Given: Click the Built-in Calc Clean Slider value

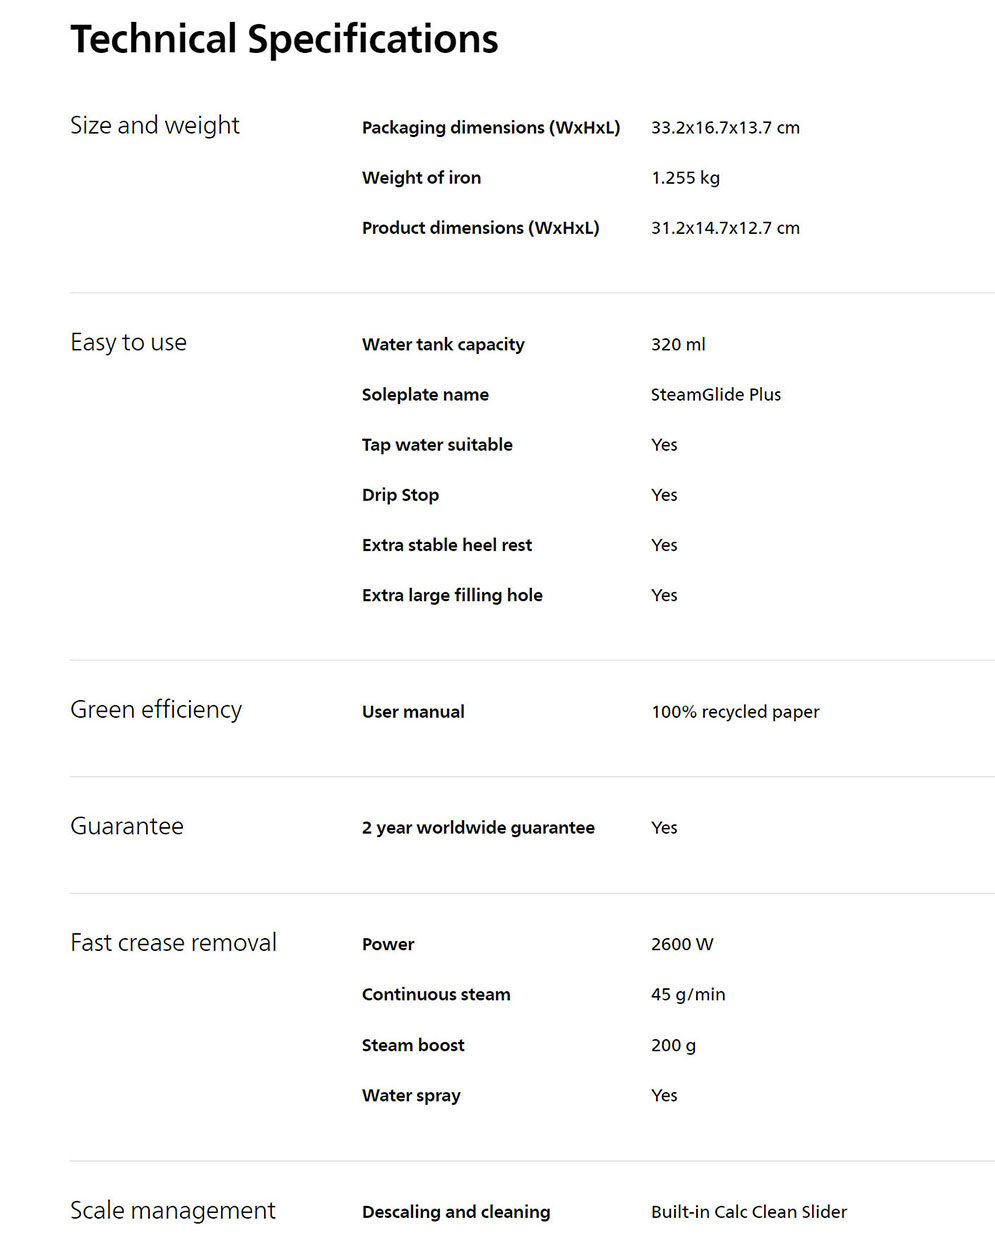Looking at the screenshot, I should pos(749,1212).
